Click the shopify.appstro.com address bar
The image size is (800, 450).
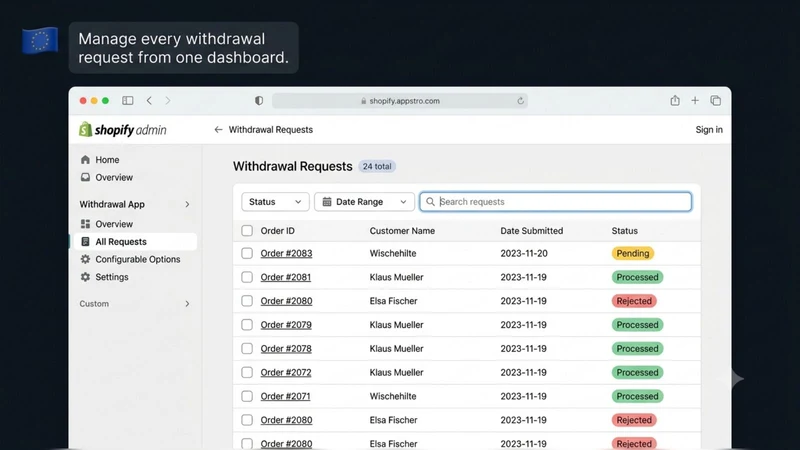pos(400,101)
